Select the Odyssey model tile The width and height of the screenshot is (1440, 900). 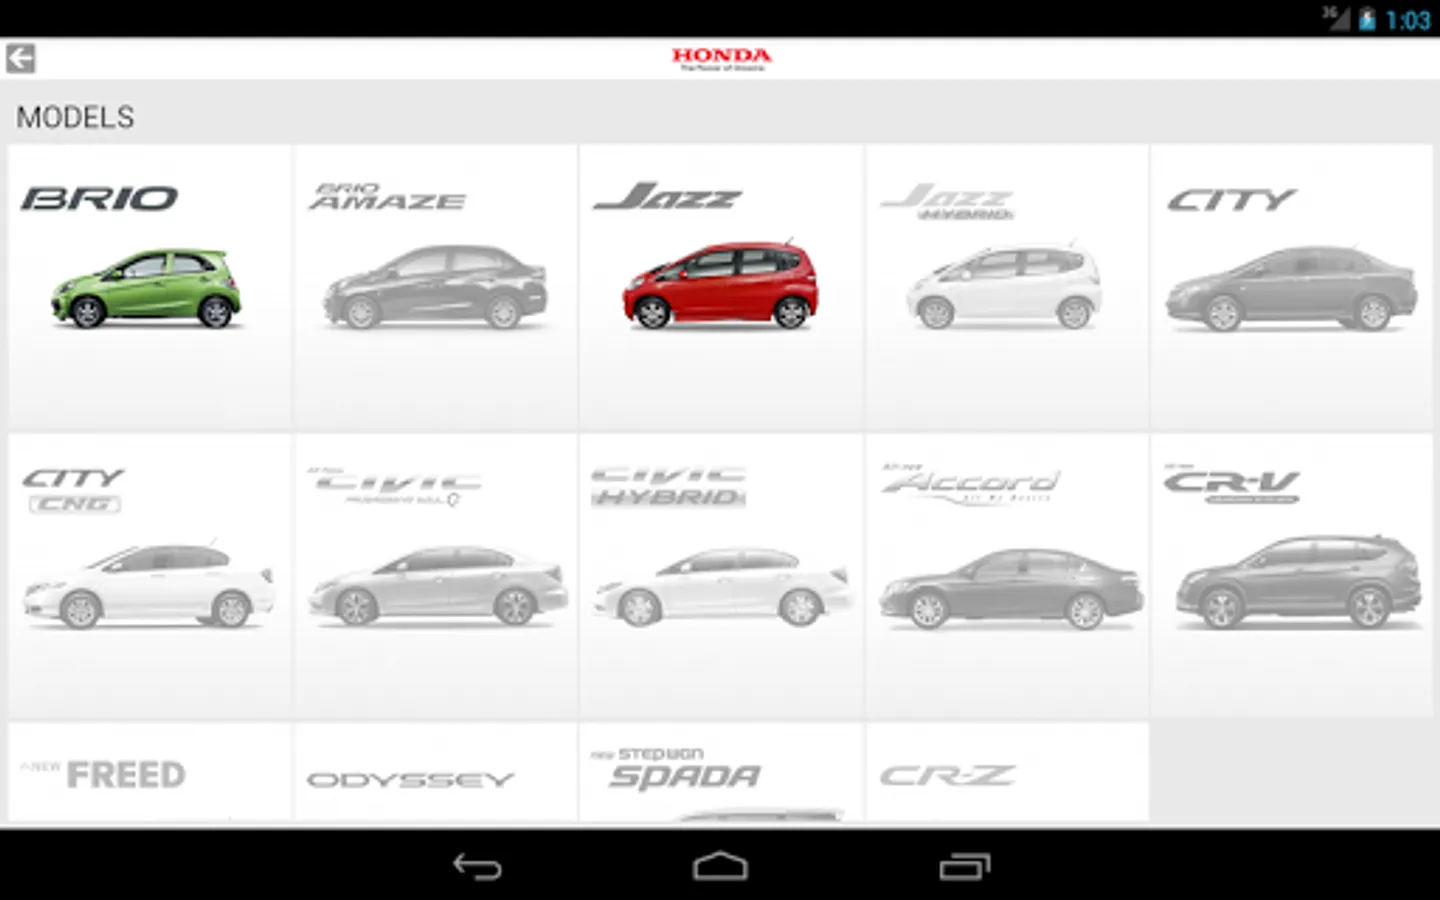(435, 773)
